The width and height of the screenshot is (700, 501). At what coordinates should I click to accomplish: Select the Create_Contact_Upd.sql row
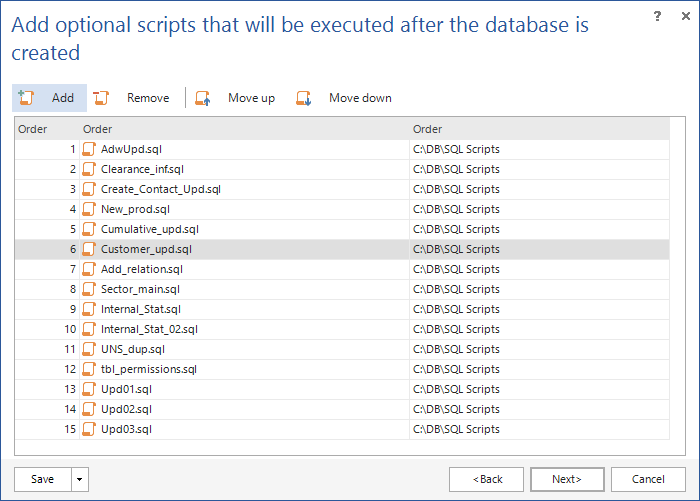click(342, 189)
